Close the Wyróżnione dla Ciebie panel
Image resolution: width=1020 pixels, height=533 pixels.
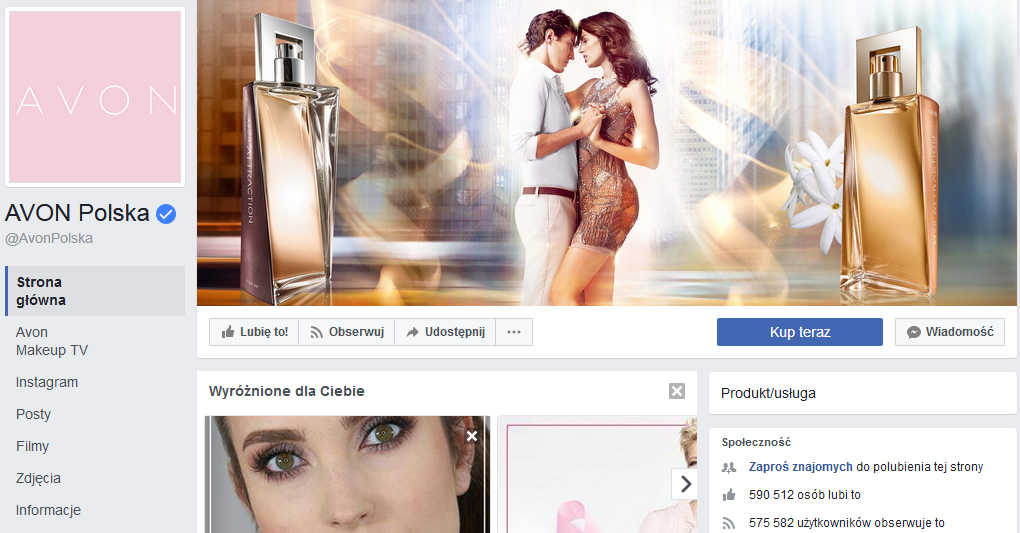(x=677, y=391)
